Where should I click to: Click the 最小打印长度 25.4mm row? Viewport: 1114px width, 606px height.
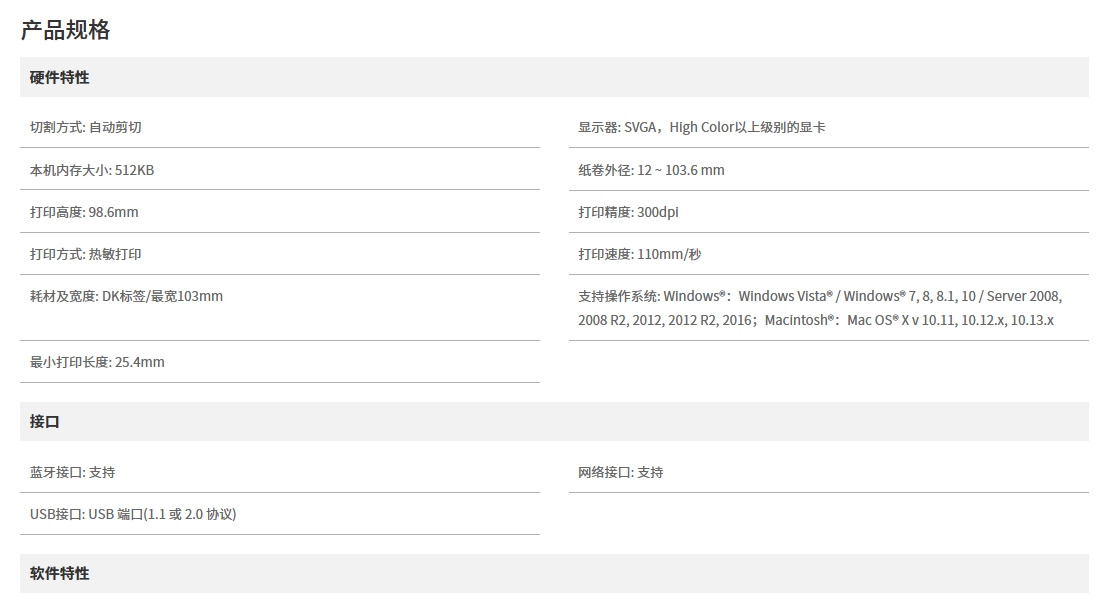tap(97, 362)
